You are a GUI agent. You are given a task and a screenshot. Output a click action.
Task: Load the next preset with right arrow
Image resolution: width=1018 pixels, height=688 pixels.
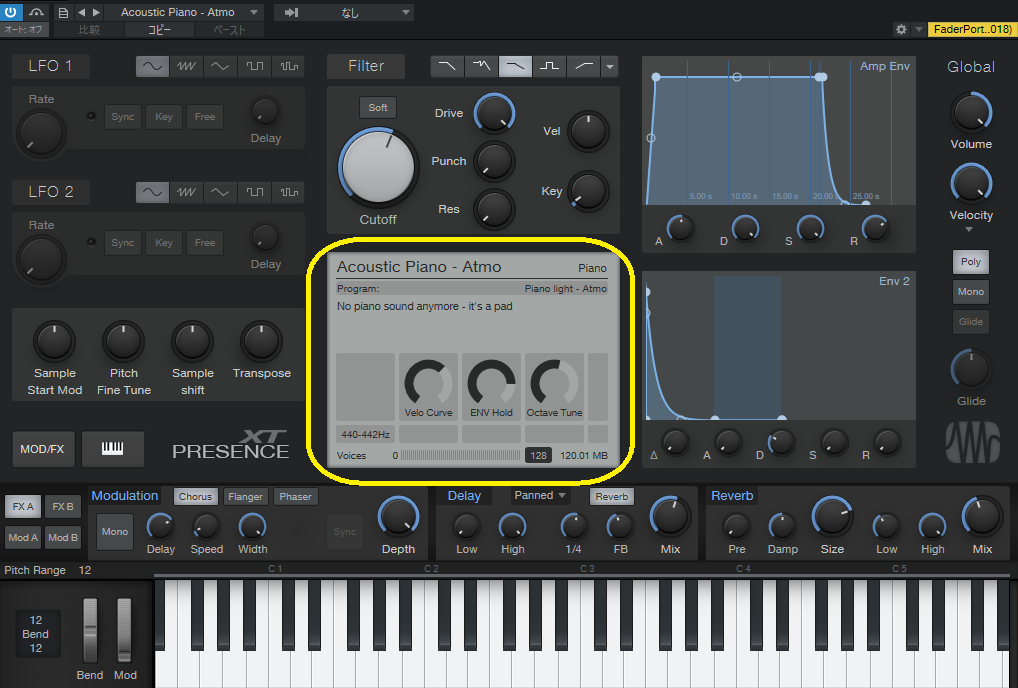pyautogui.click(x=96, y=12)
